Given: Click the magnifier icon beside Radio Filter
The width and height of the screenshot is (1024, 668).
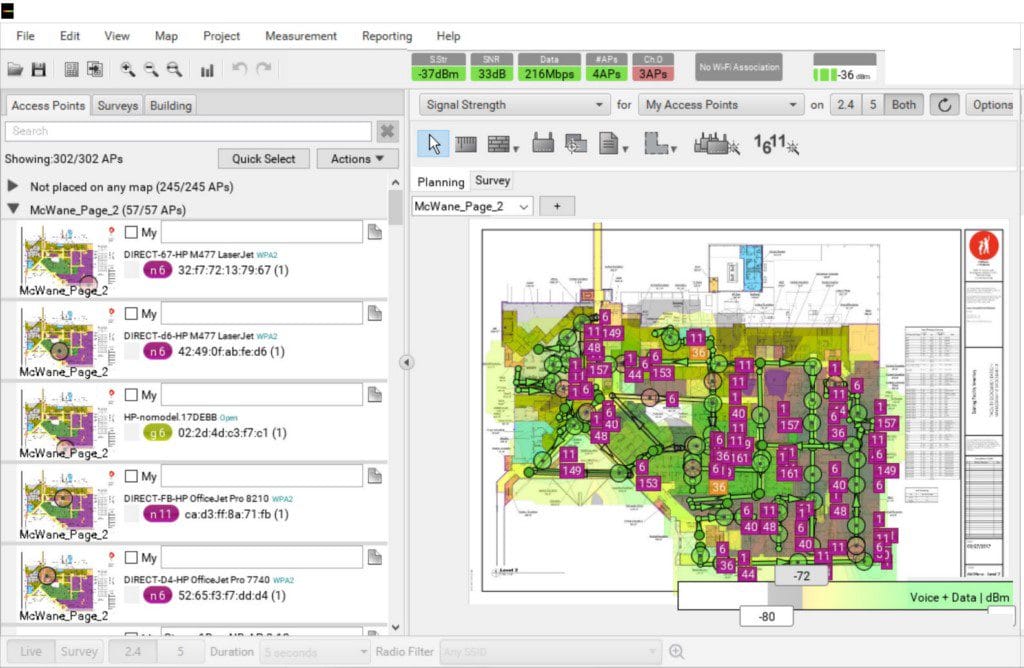Looking at the screenshot, I should 677,652.
